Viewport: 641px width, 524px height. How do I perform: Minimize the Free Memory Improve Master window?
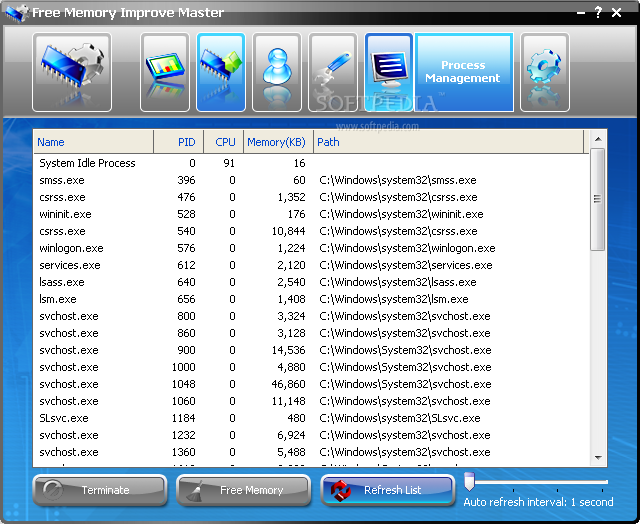pyautogui.click(x=580, y=13)
